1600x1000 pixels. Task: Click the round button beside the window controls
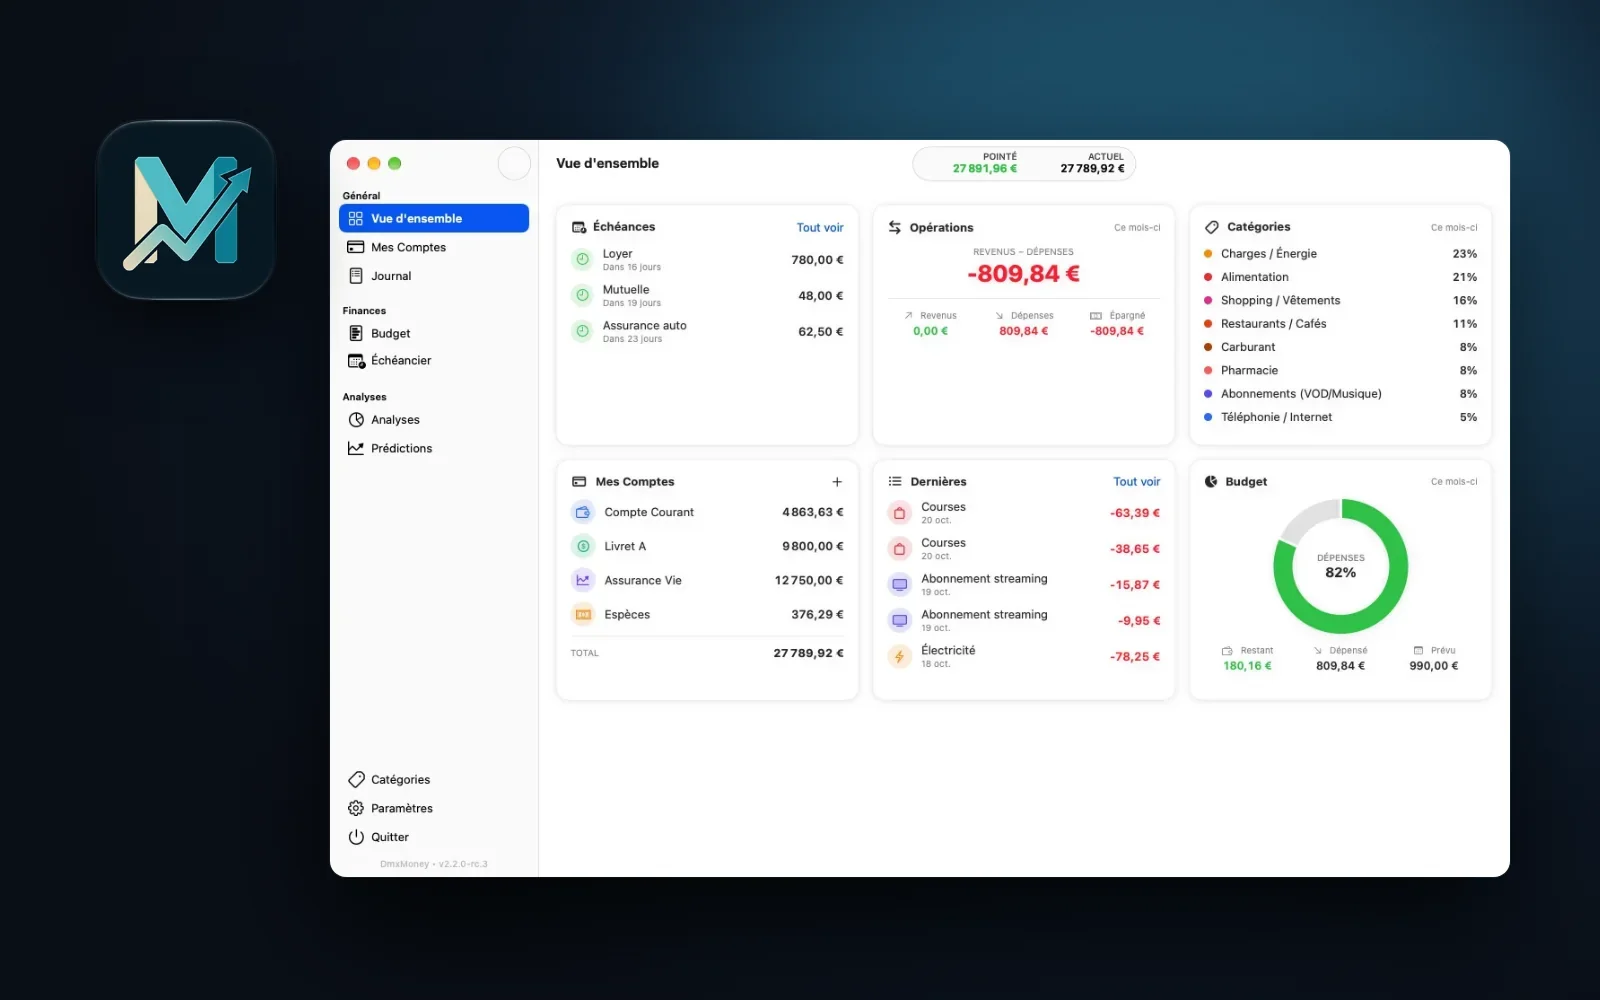514,163
